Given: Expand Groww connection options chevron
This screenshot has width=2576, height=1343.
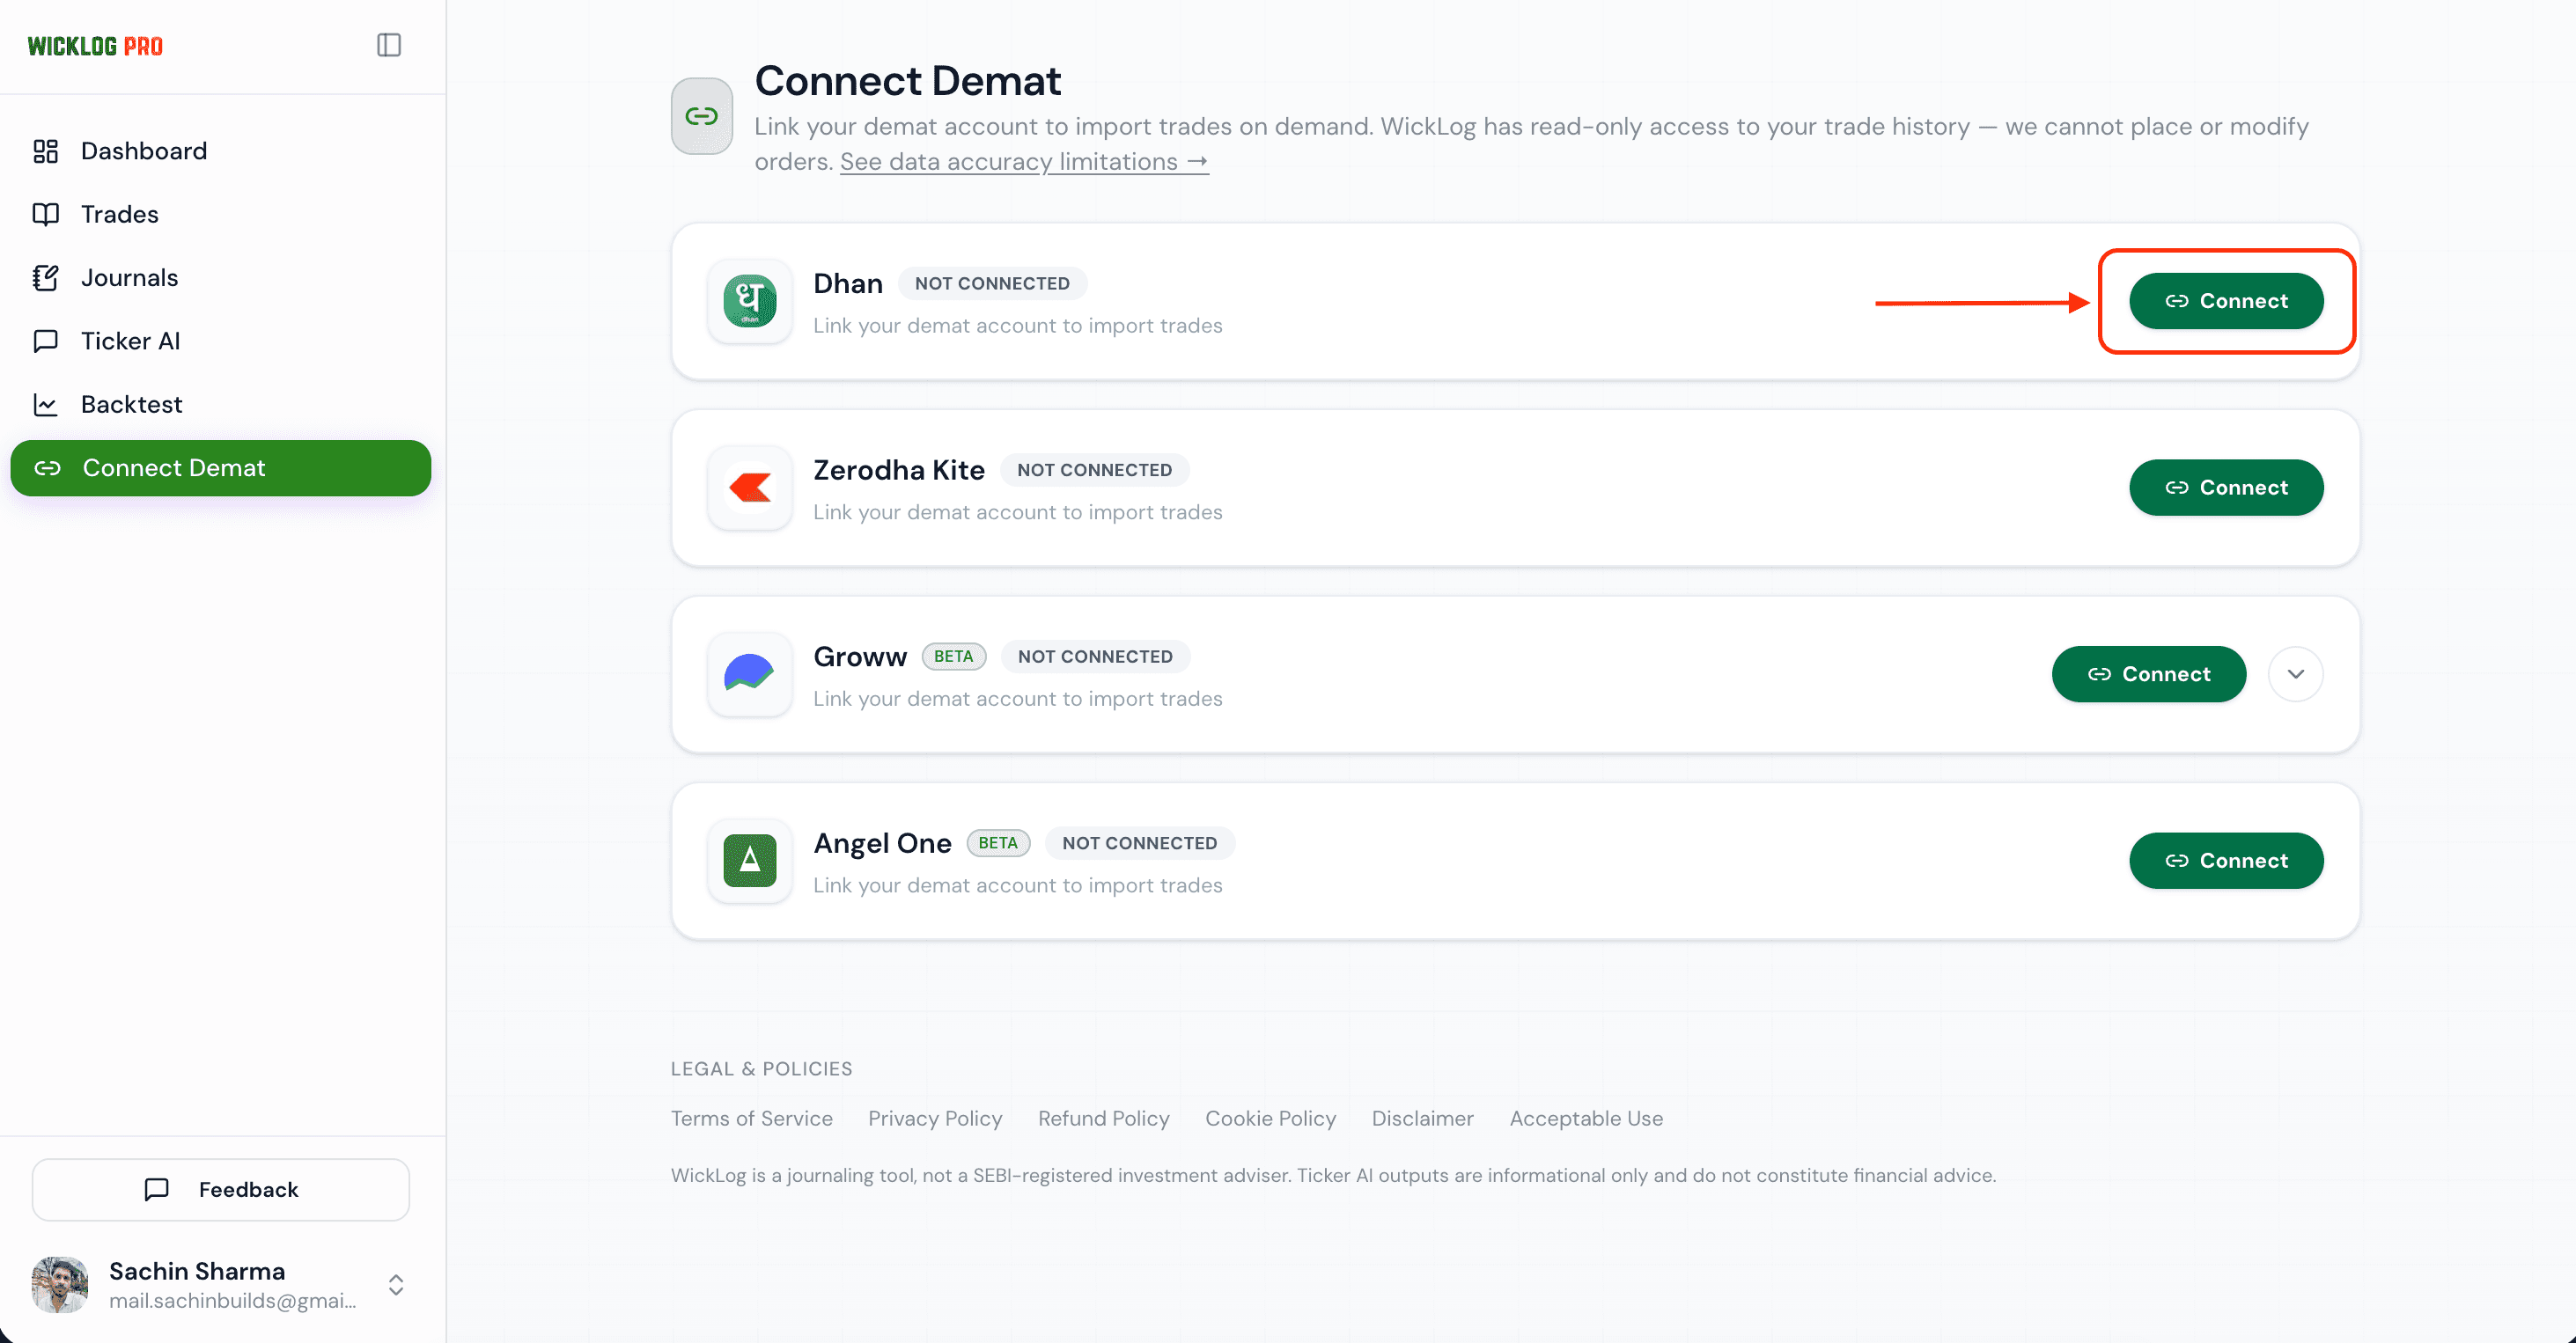Looking at the screenshot, I should (x=2296, y=674).
